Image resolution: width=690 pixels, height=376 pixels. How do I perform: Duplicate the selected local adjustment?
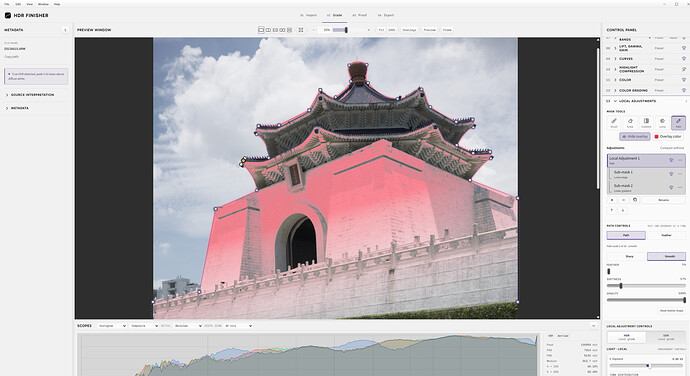pos(635,200)
